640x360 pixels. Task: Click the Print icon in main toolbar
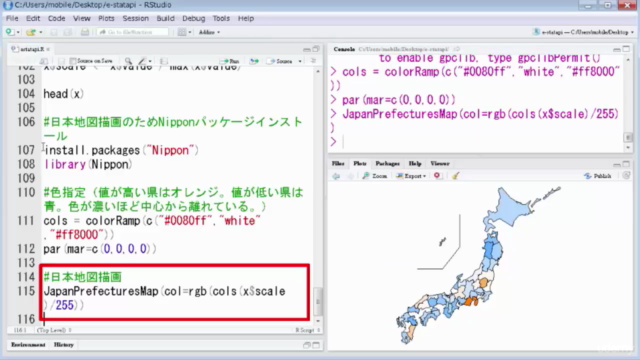(84, 32)
